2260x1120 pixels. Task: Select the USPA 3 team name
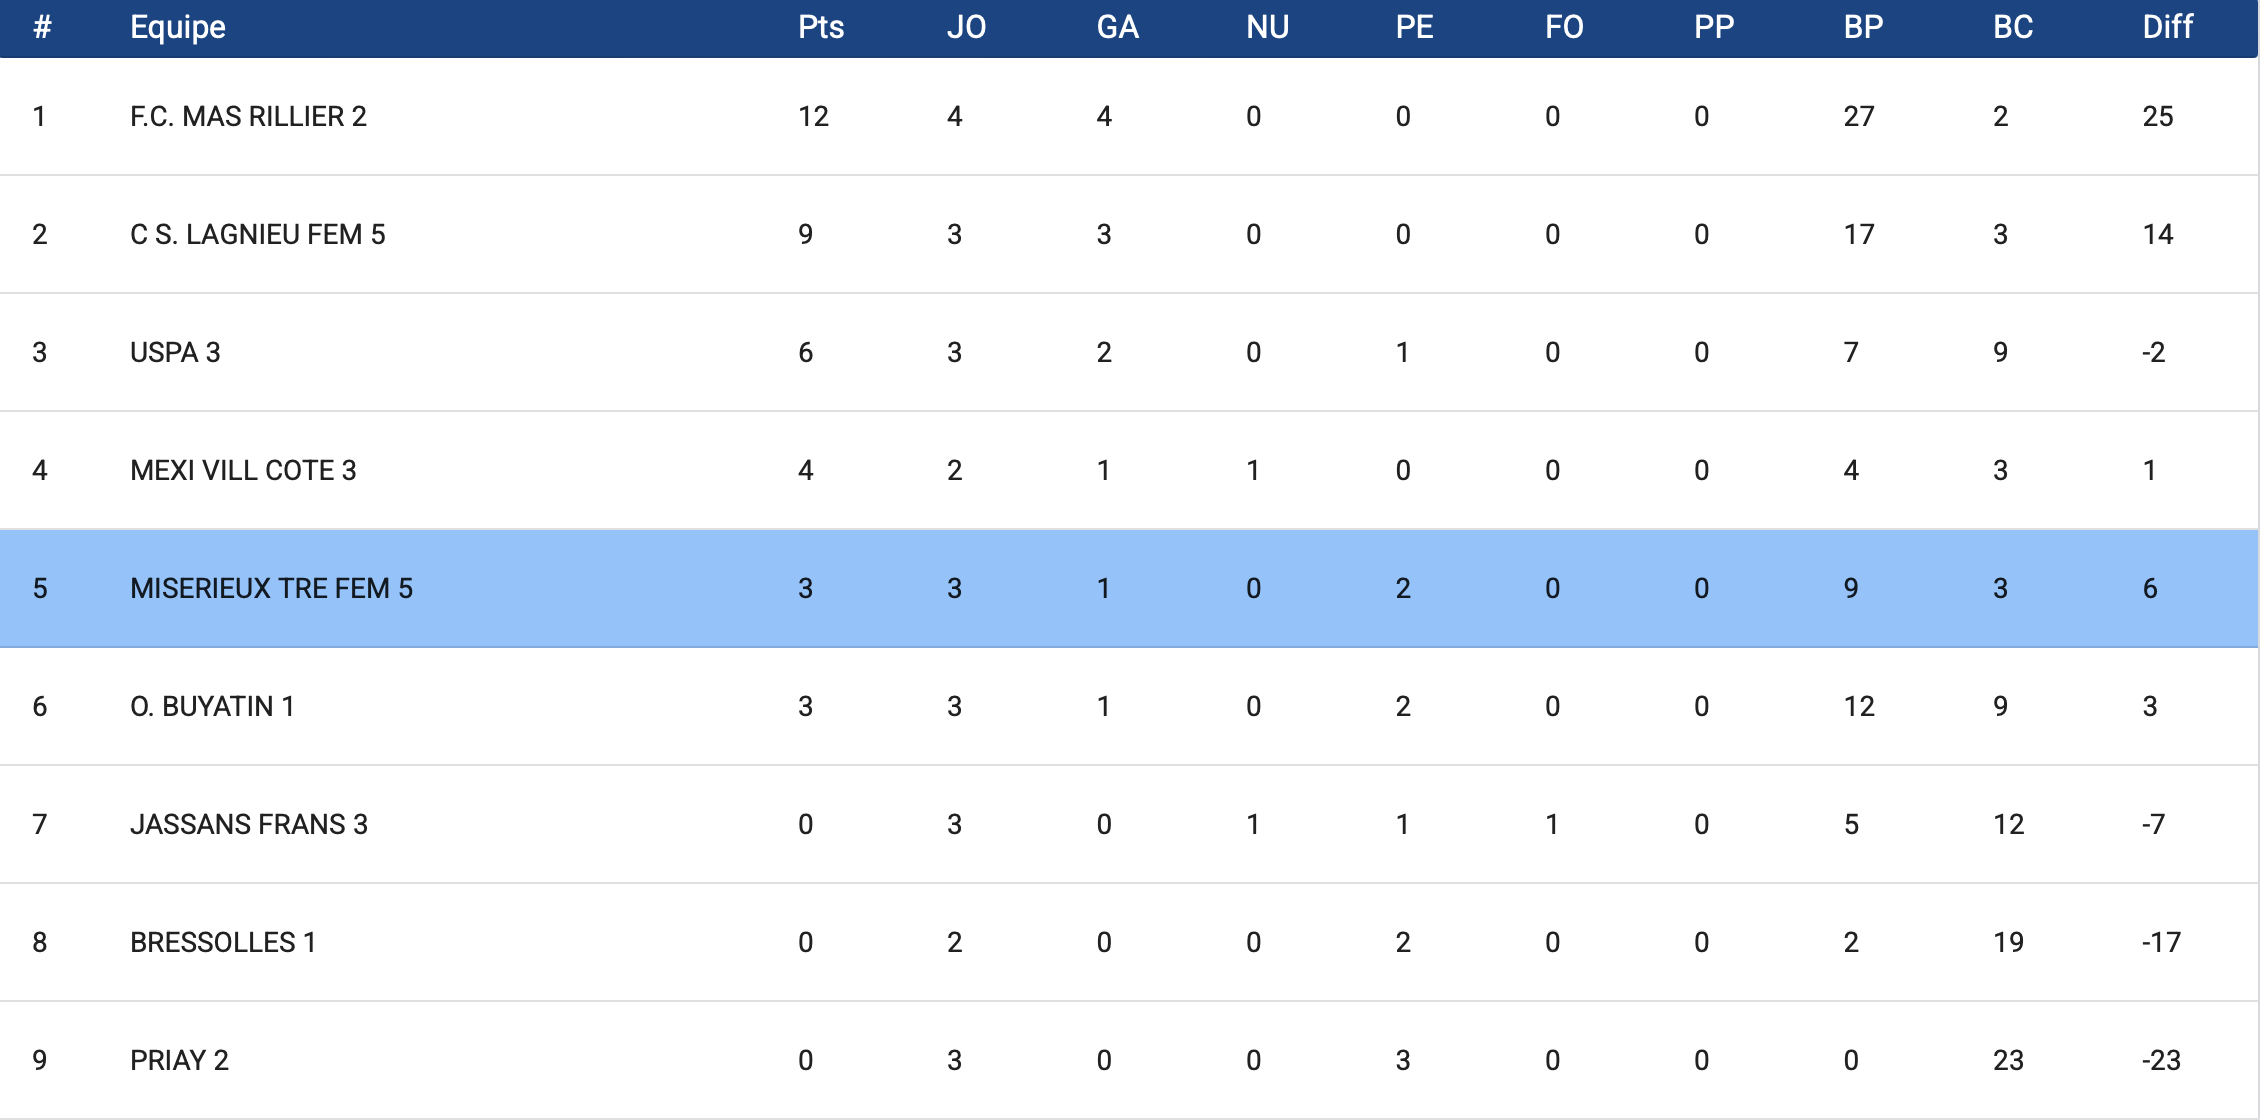point(175,353)
